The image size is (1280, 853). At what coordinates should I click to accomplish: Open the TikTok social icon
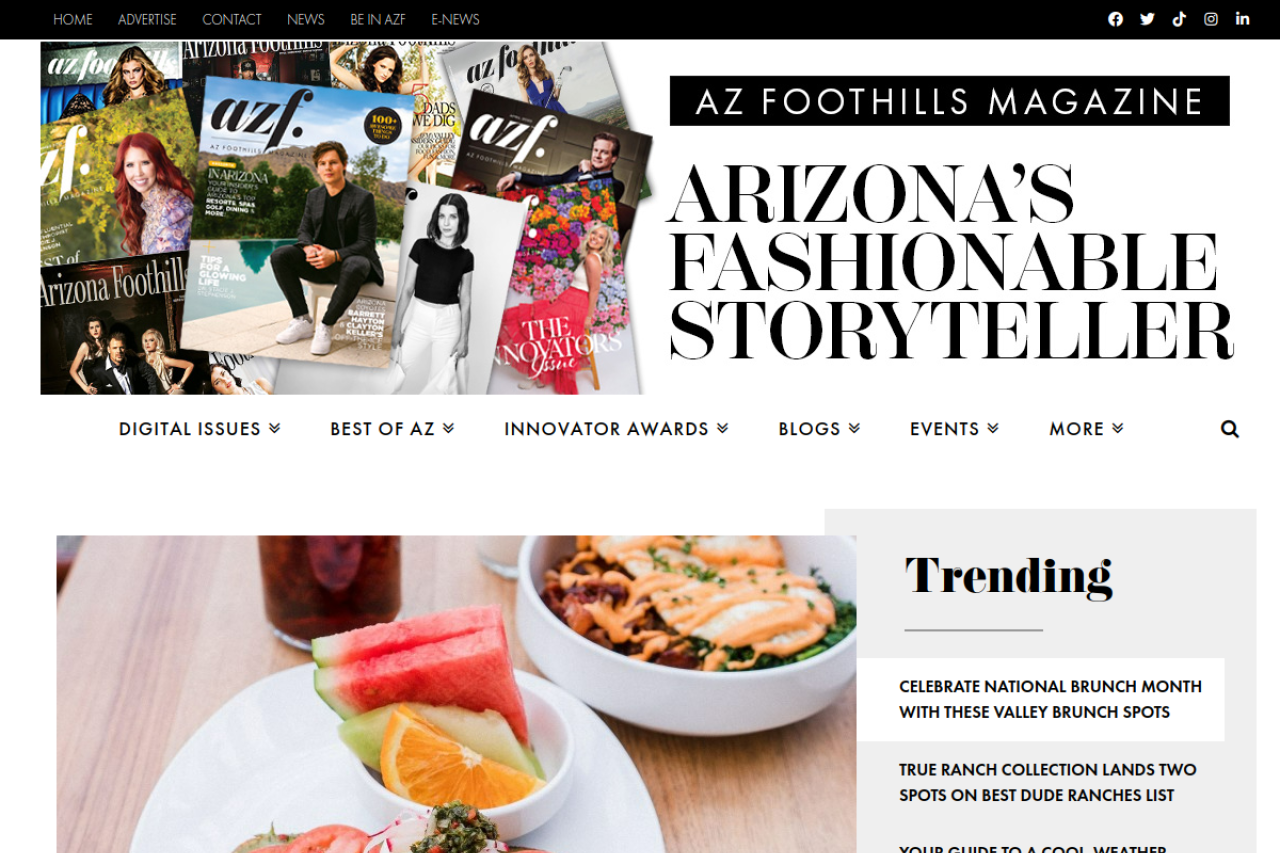click(x=1179, y=19)
